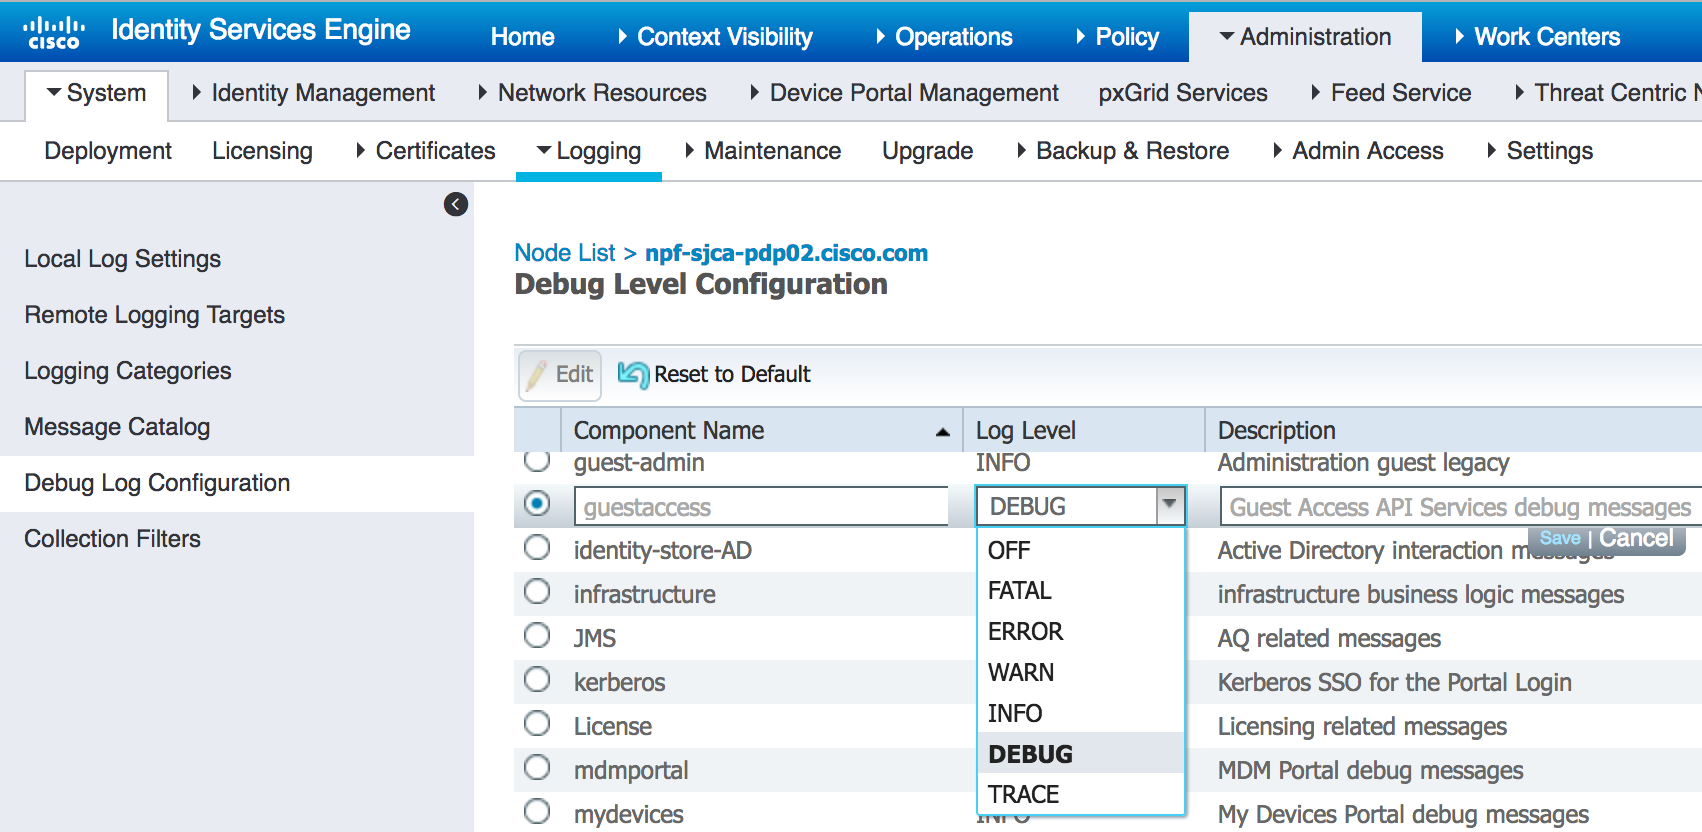Open Collection Filters
The width and height of the screenshot is (1702, 832).
click(112, 539)
